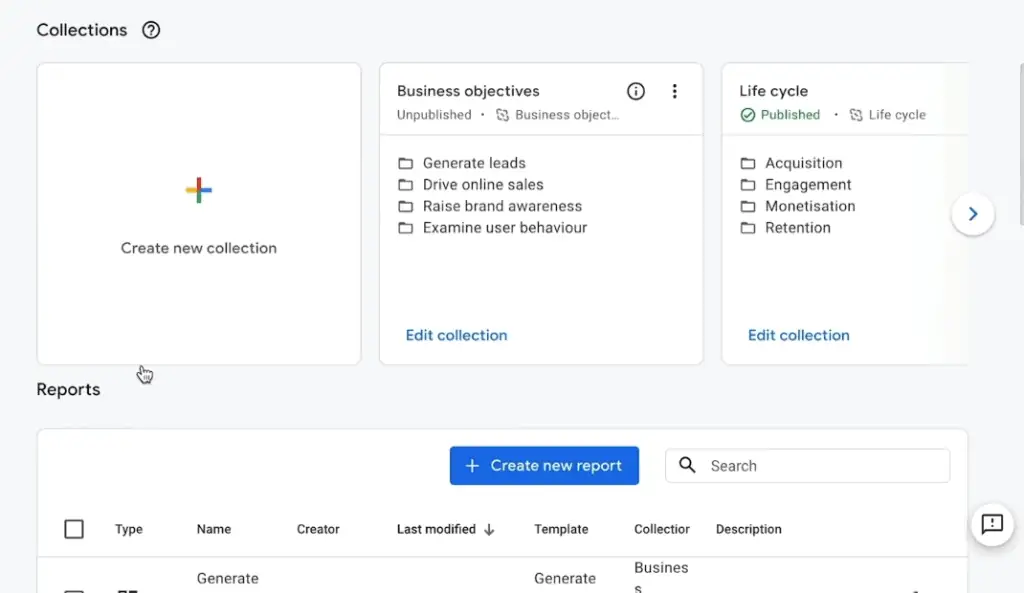Click the folder icon beside Generate leads
This screenshot has height=593, width=1024.
click(404, 162)
